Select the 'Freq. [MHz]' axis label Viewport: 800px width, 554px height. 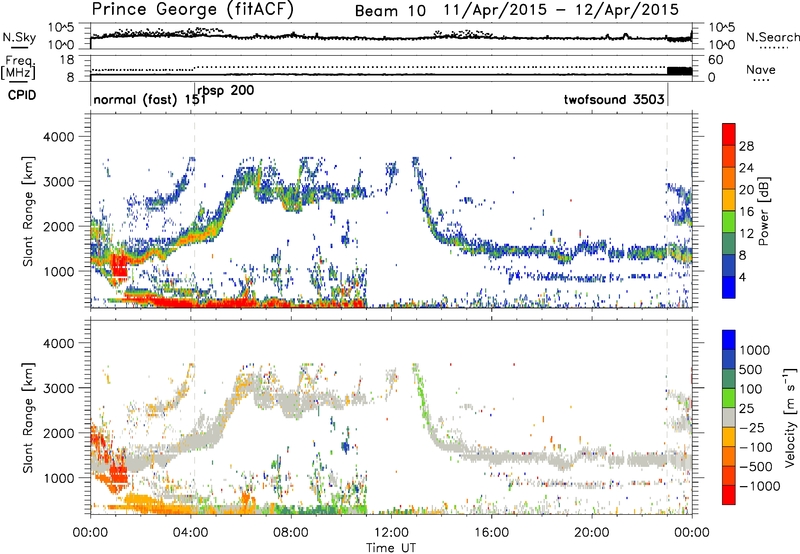[18, 67]
